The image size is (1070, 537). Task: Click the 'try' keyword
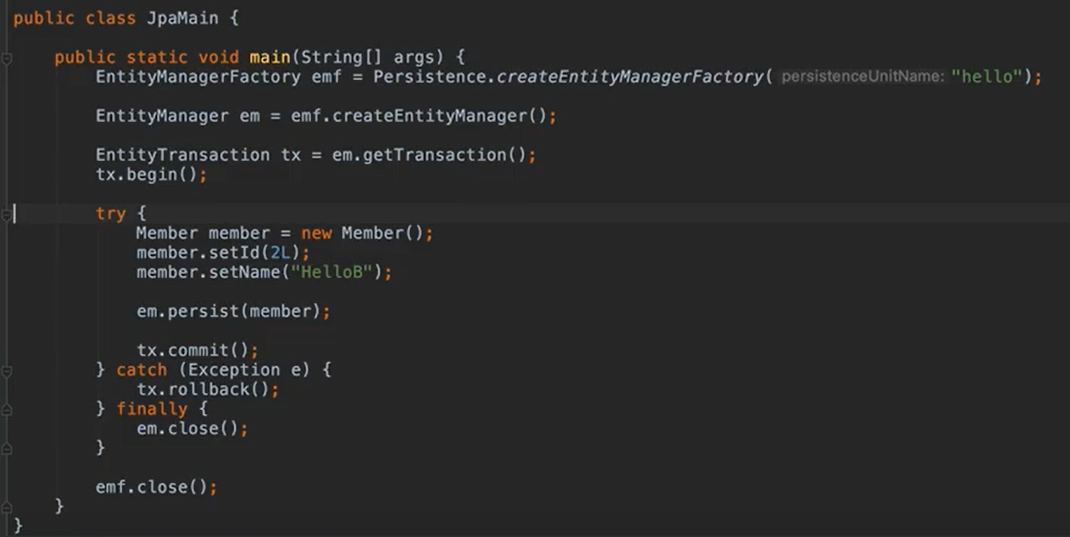click(x=111, y=214)
